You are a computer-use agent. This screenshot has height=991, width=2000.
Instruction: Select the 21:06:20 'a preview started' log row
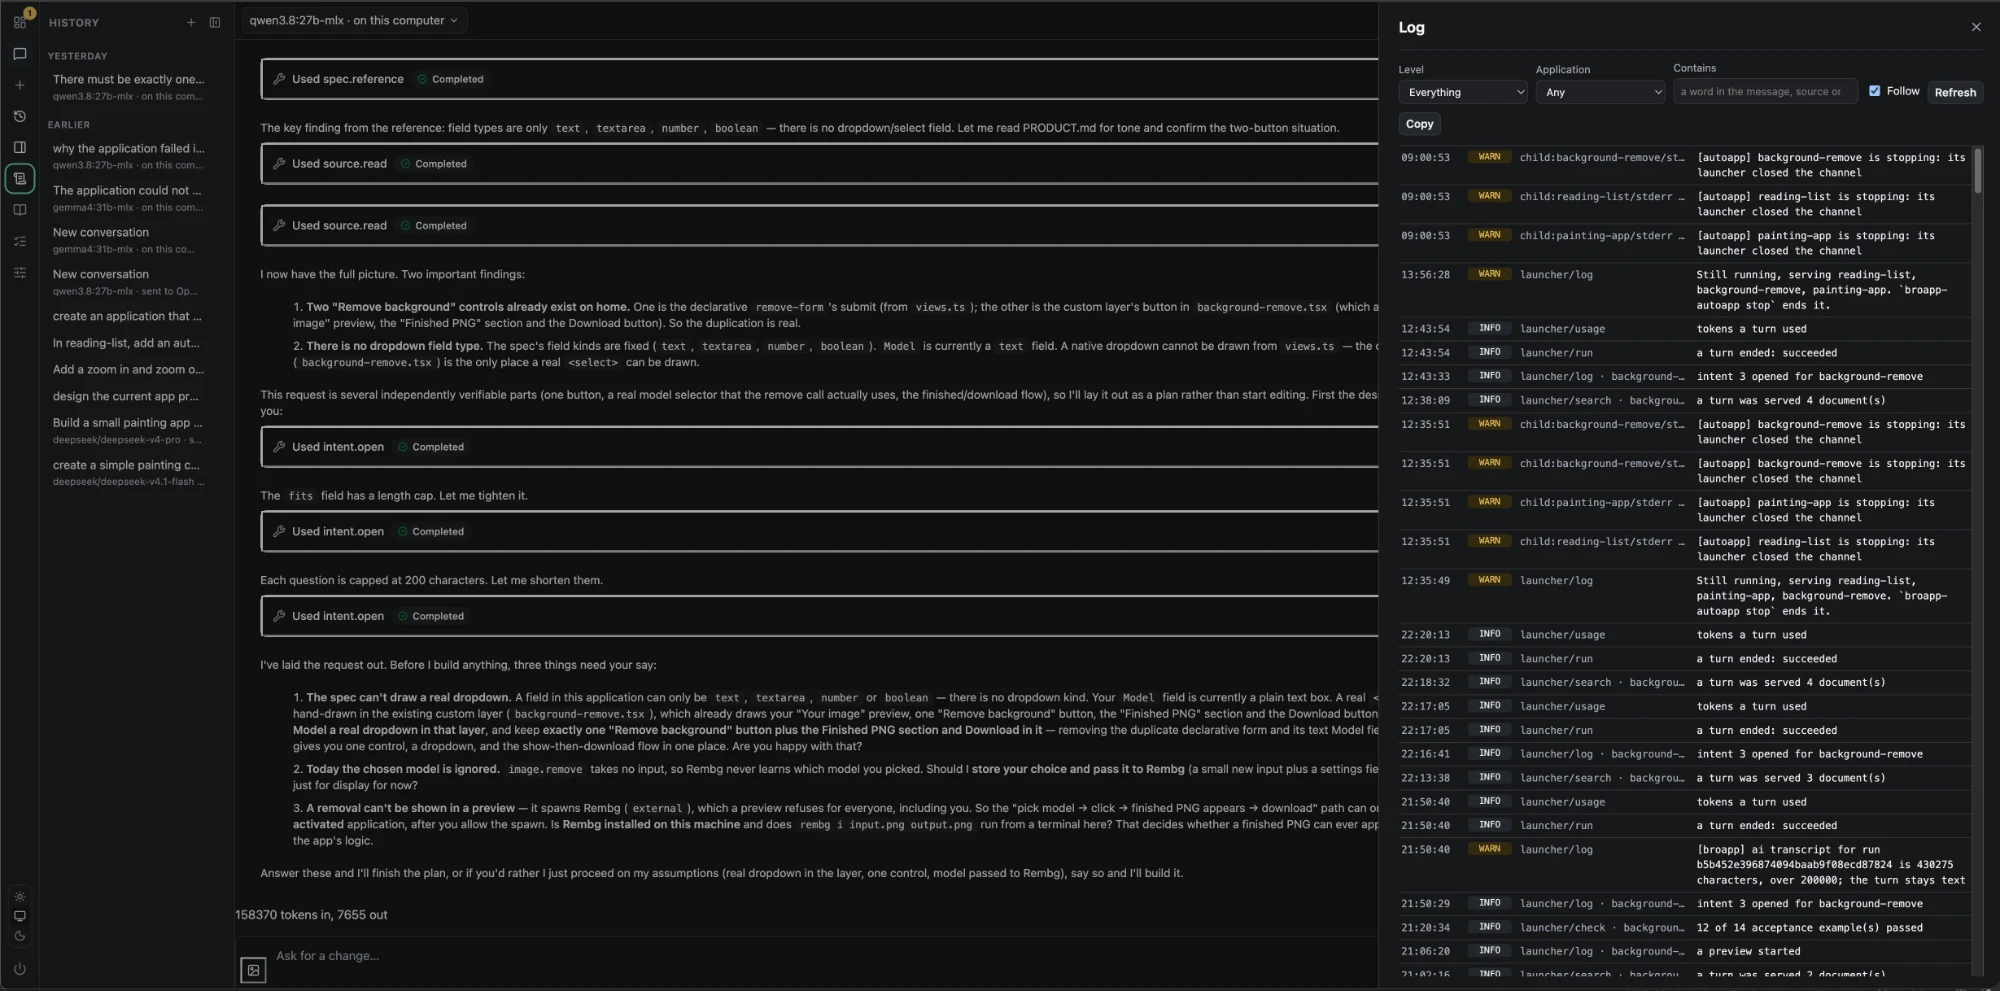[1686, 951]
